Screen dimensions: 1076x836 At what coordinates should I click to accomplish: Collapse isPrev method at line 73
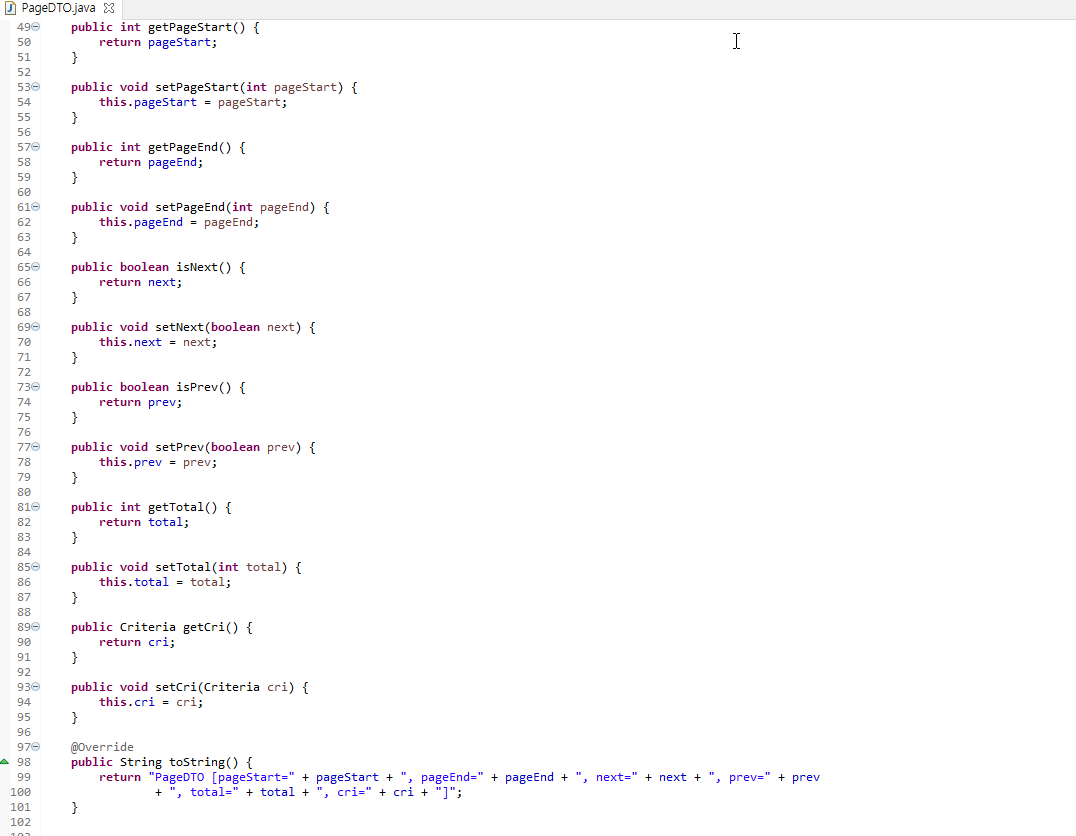click(36, 386)
